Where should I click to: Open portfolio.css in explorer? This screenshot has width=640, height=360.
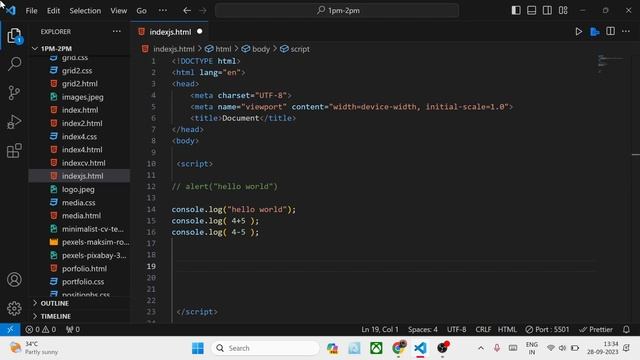(83, 282)
